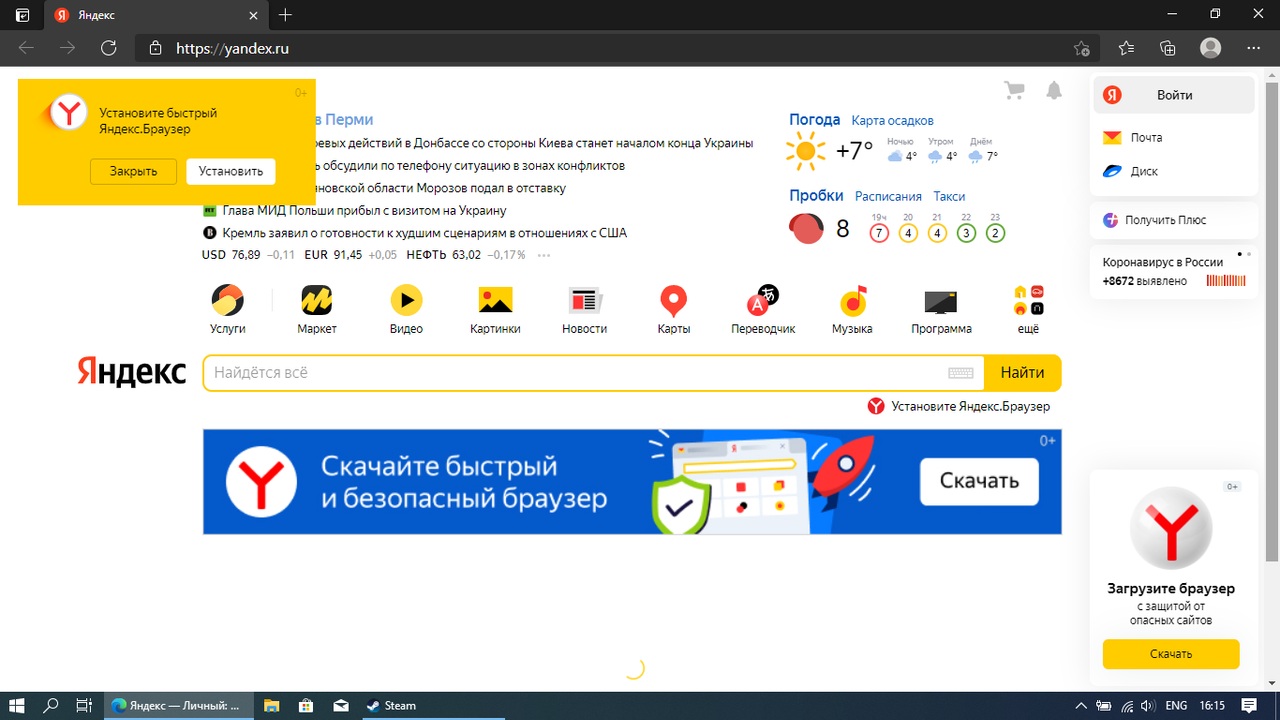Click the yellow Скачать button in sidebar
Image resolution: width=1280 pixels, height=720 pixels.
tap(1171, 654)
